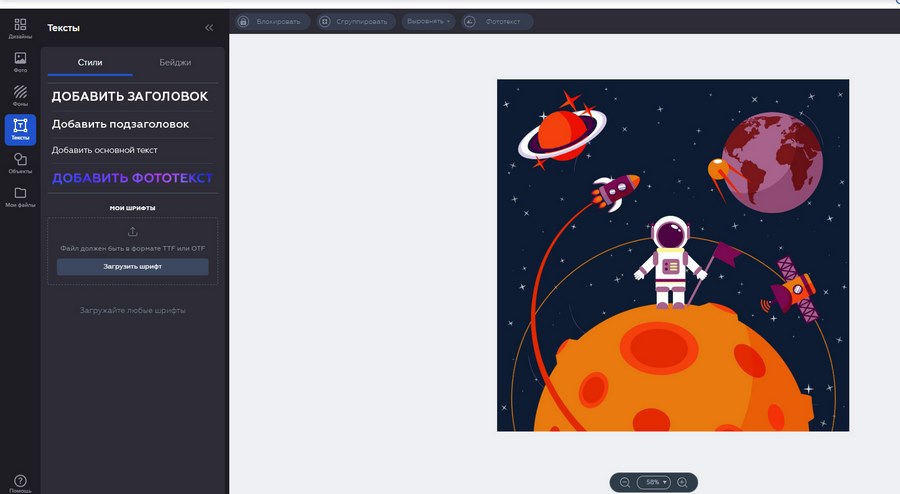Click the Блокировать toolbar button

click(273, 22)
